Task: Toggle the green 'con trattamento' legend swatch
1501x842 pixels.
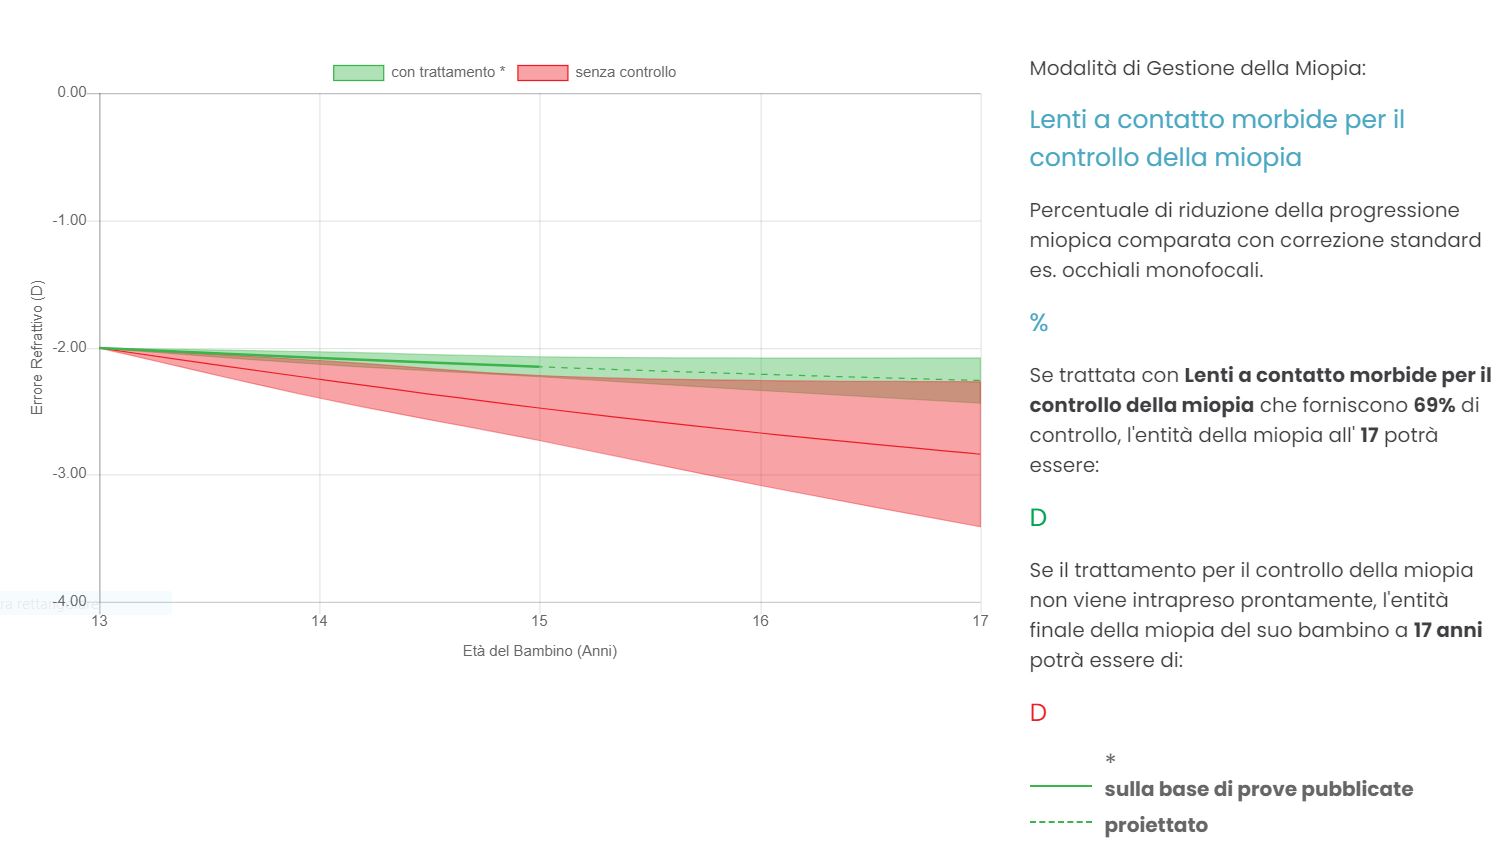Action: click(358, 72)
